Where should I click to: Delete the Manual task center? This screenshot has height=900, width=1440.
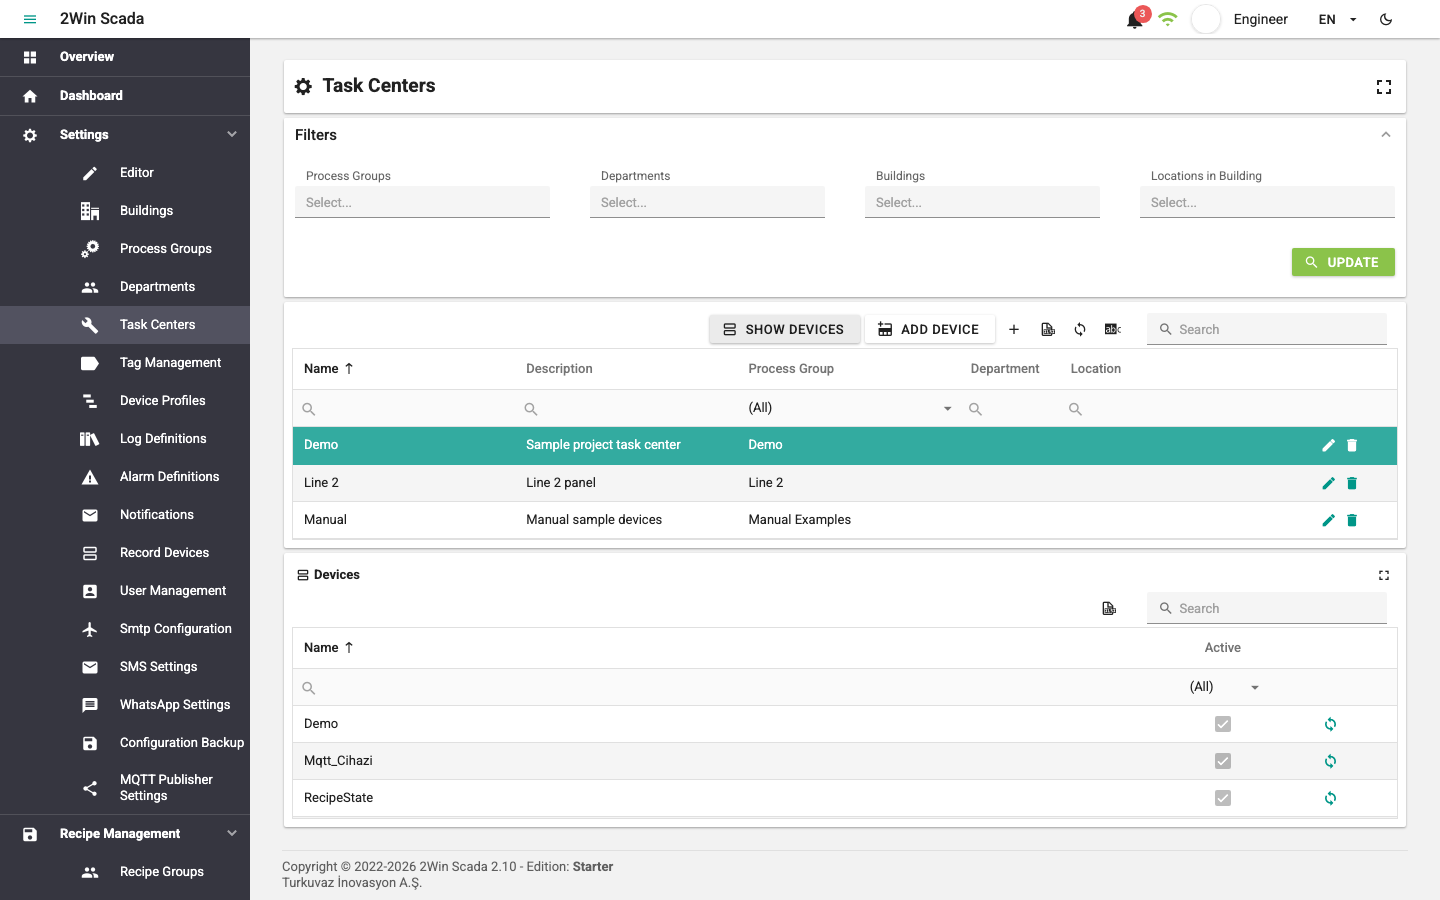pos(1352,520)
